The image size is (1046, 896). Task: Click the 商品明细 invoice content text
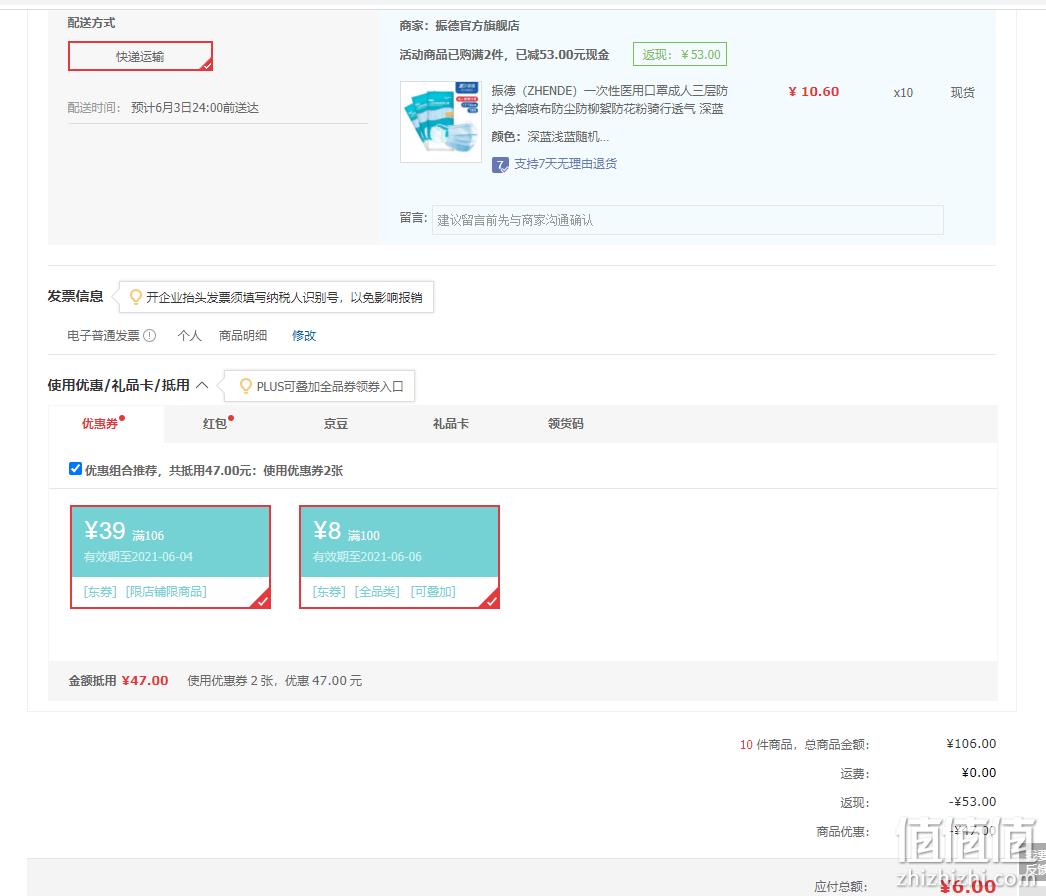tap(243, 336)
